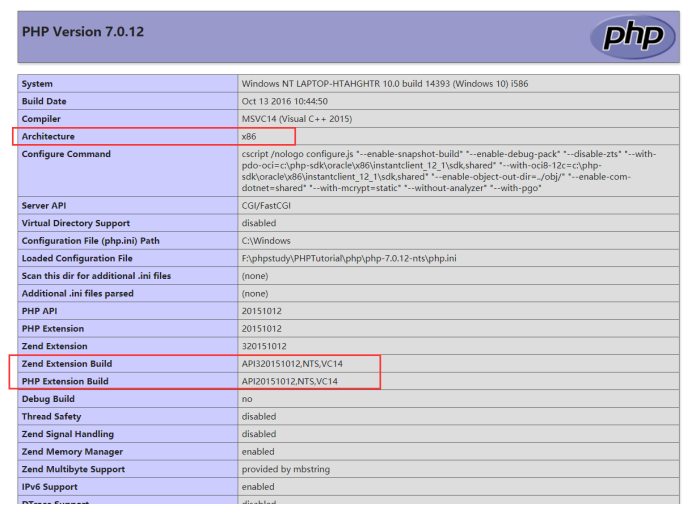This screenshot has width=692, height=505.
Task: Select the php-7.0.12-nts php.ini path
Action: tap(349, 258)
